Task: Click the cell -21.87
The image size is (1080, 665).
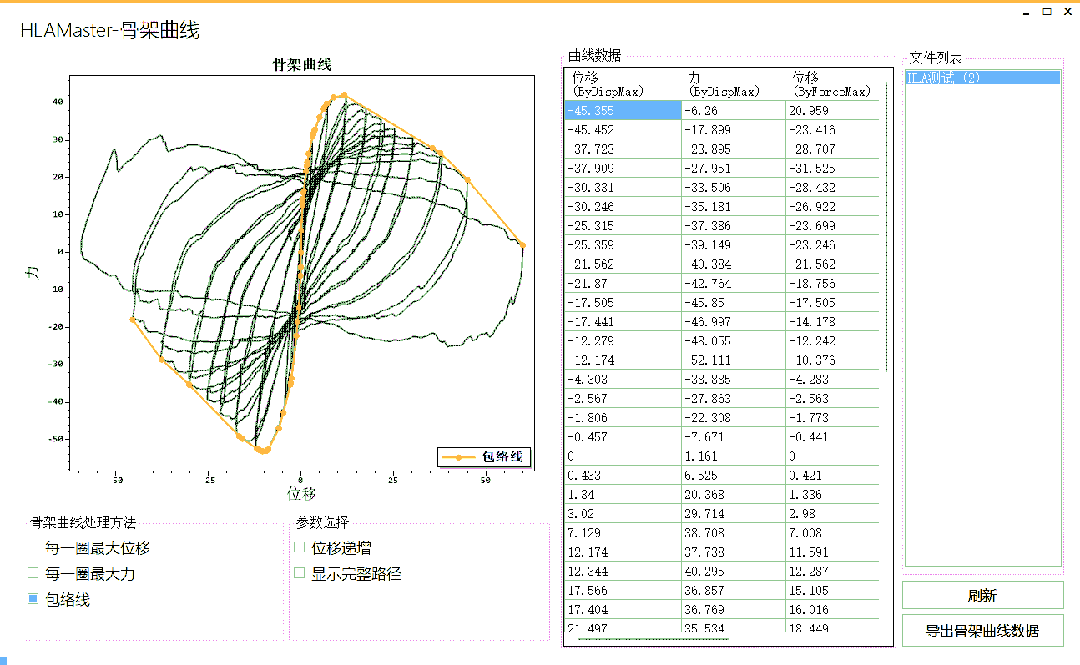Action: point(623,283)
